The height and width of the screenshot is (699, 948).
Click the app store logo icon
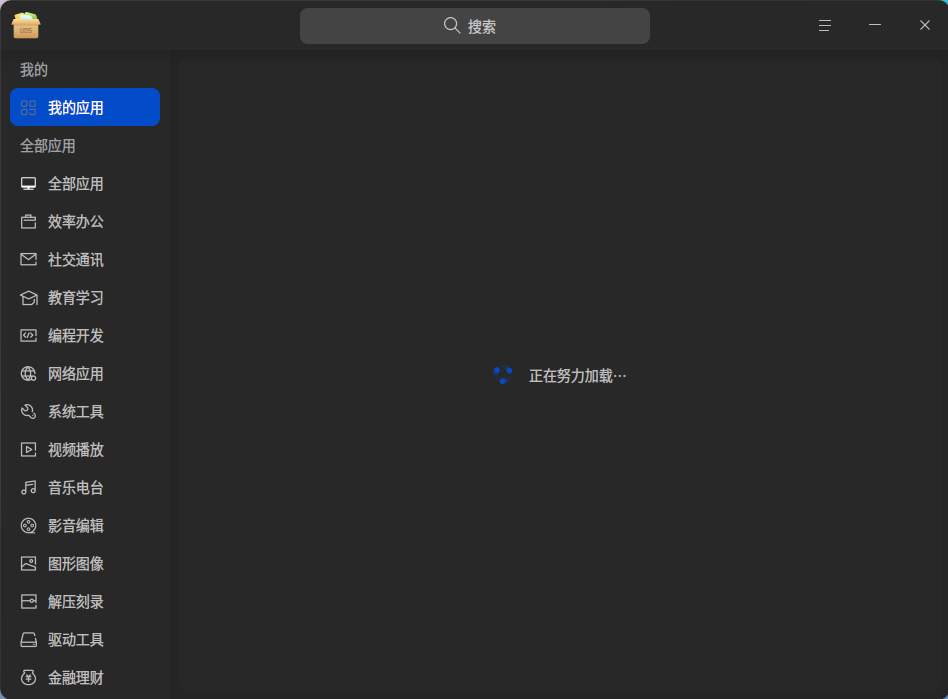pyautogui.click(x=25, y=25)
